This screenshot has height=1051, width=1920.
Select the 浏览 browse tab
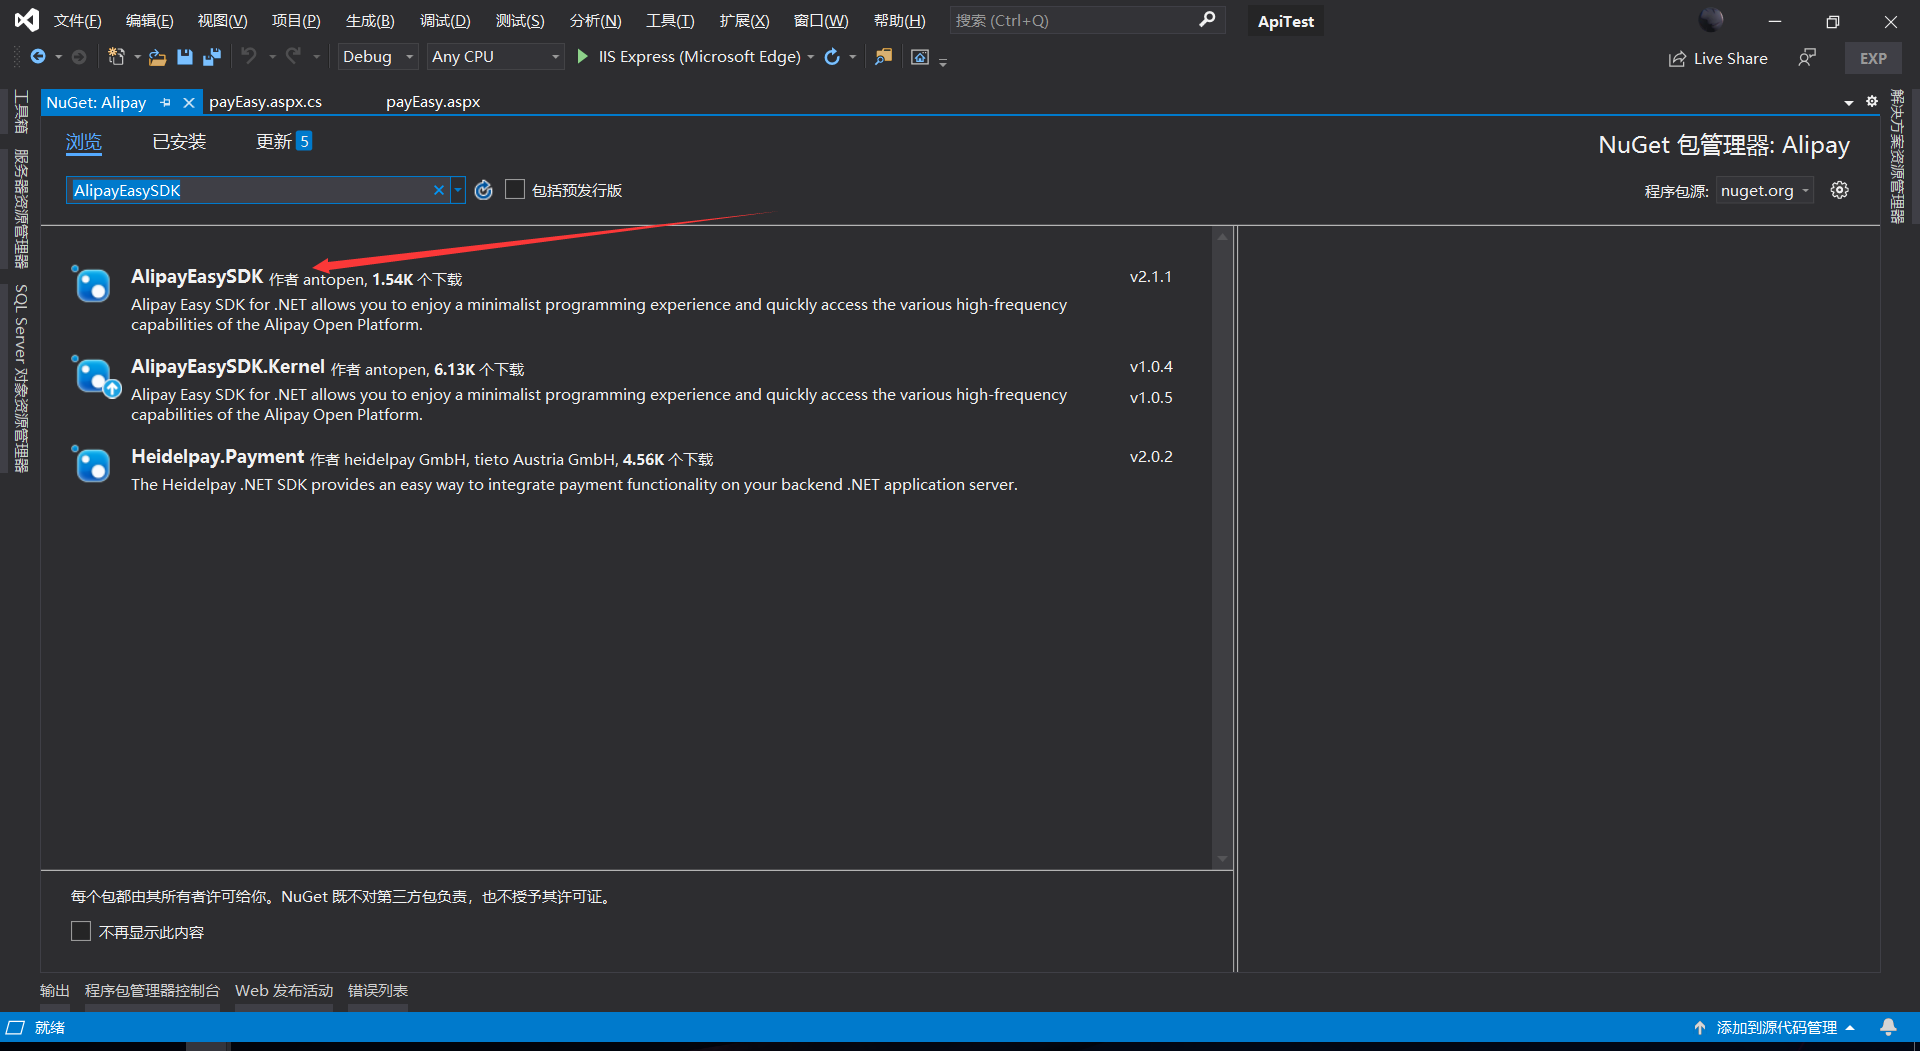tap(84, 142)
